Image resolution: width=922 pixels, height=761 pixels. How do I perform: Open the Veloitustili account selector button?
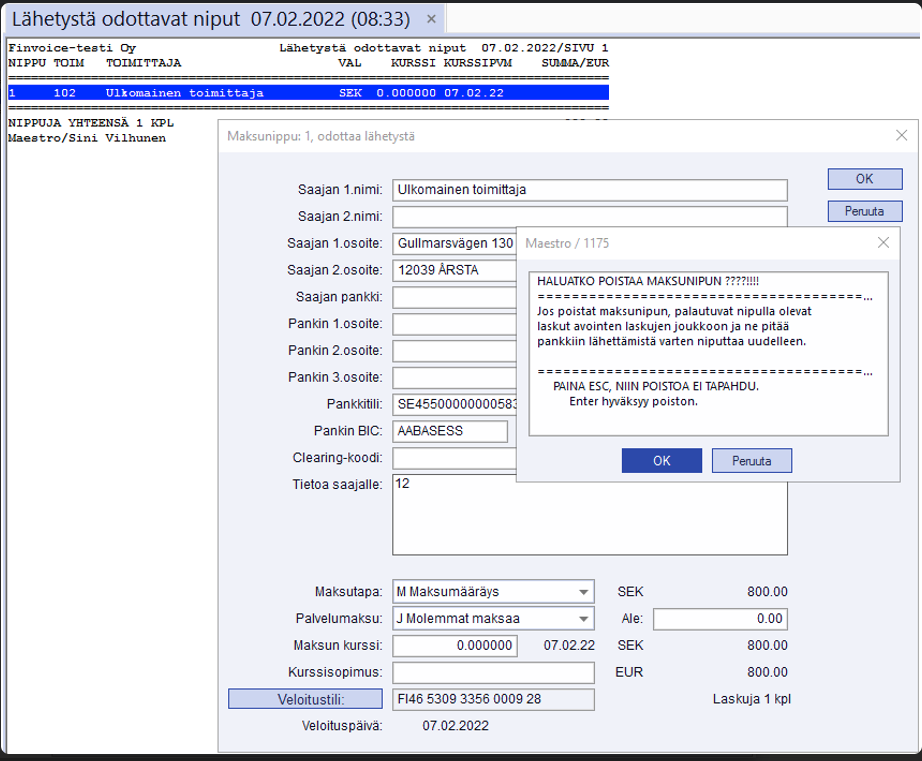tap(305, 699)
